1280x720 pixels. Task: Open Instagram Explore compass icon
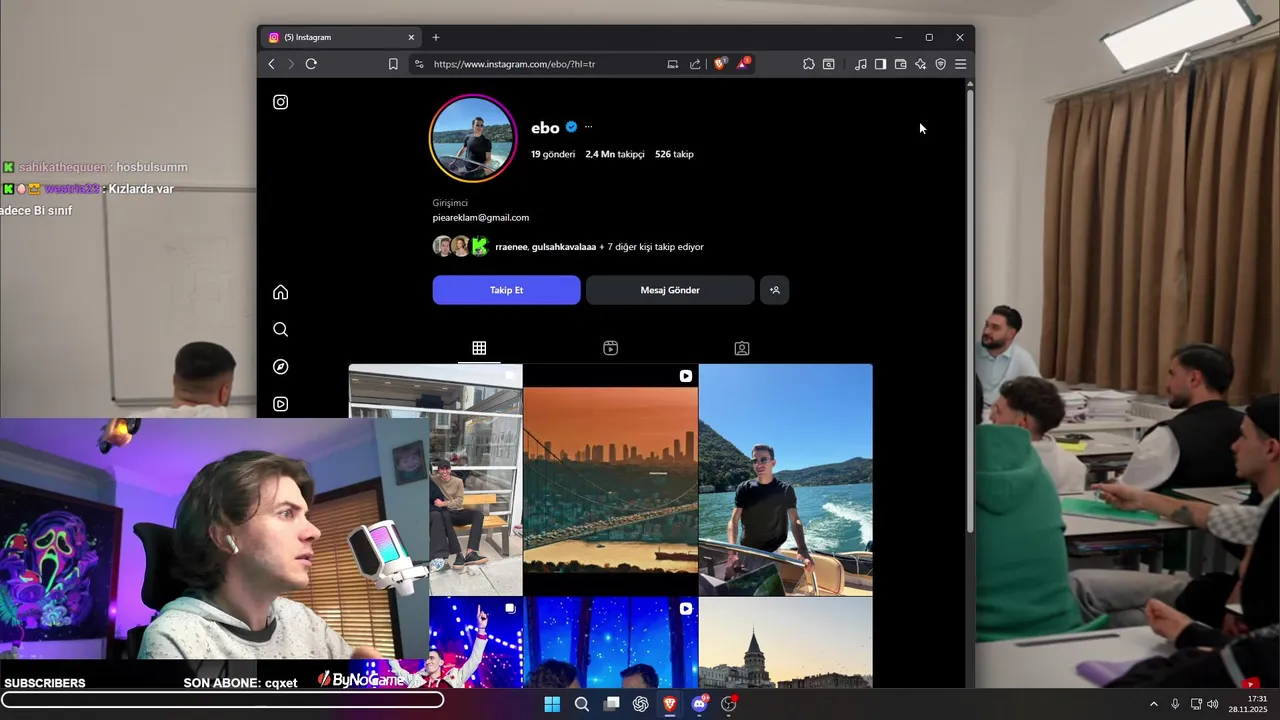pyautogui.click(x=281, y=367)
